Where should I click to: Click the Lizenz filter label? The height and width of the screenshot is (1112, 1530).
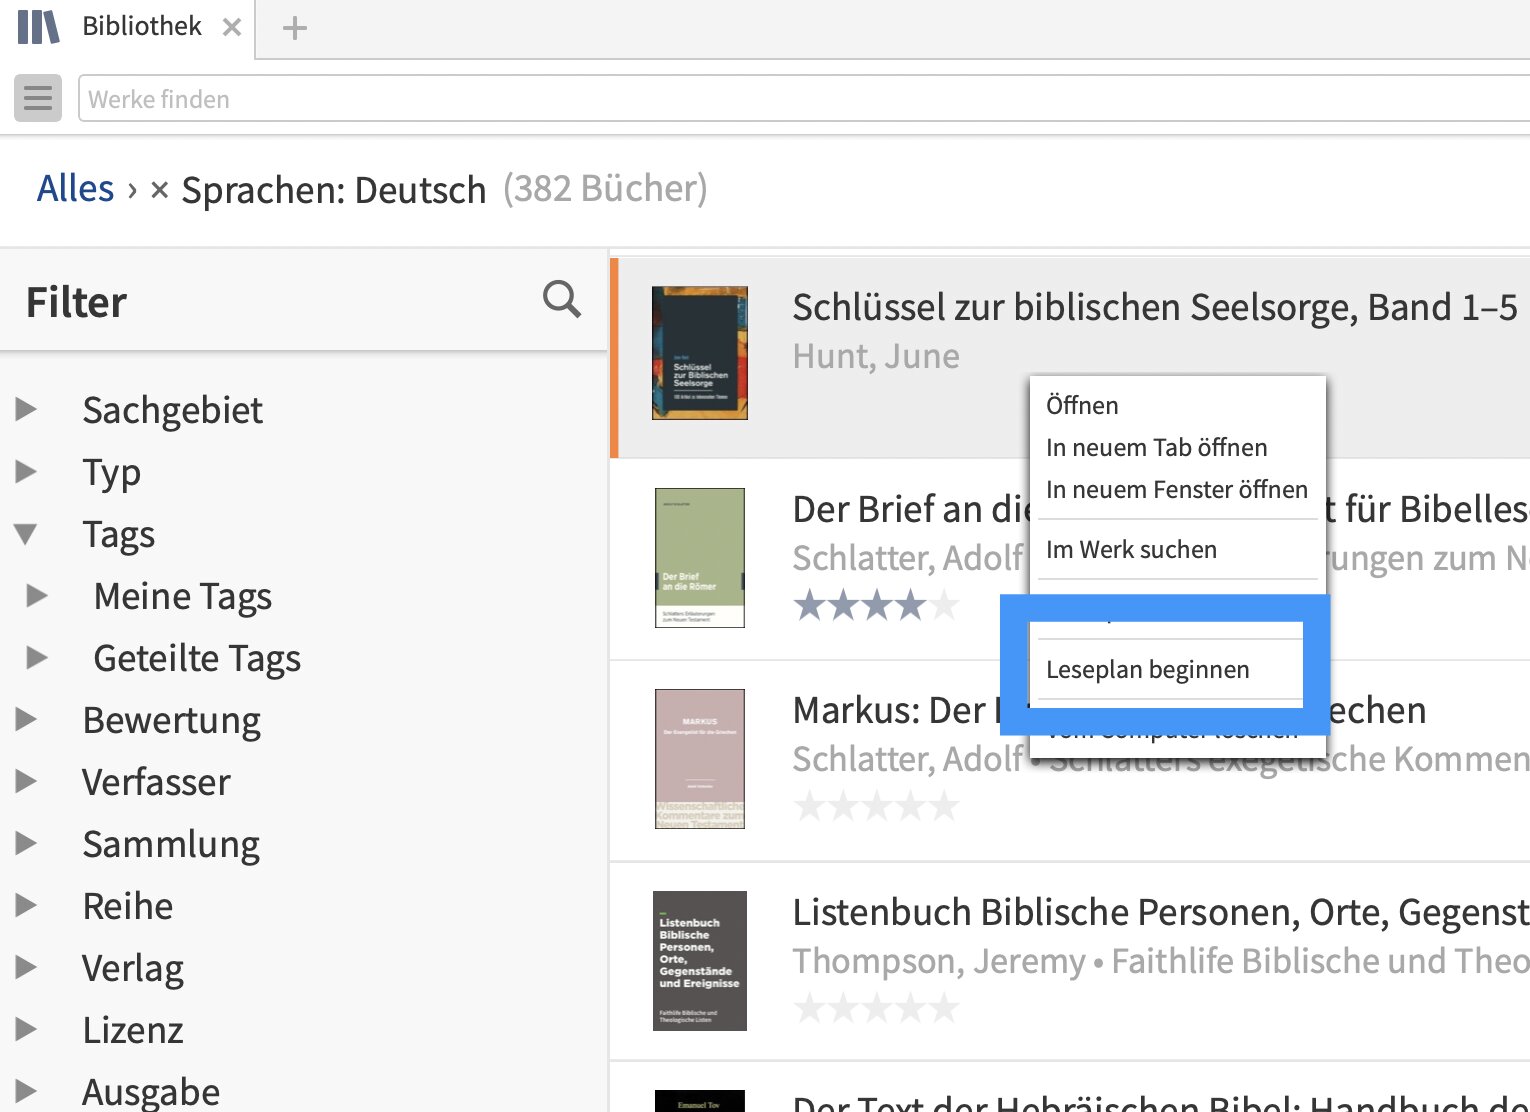[133, 1030]
